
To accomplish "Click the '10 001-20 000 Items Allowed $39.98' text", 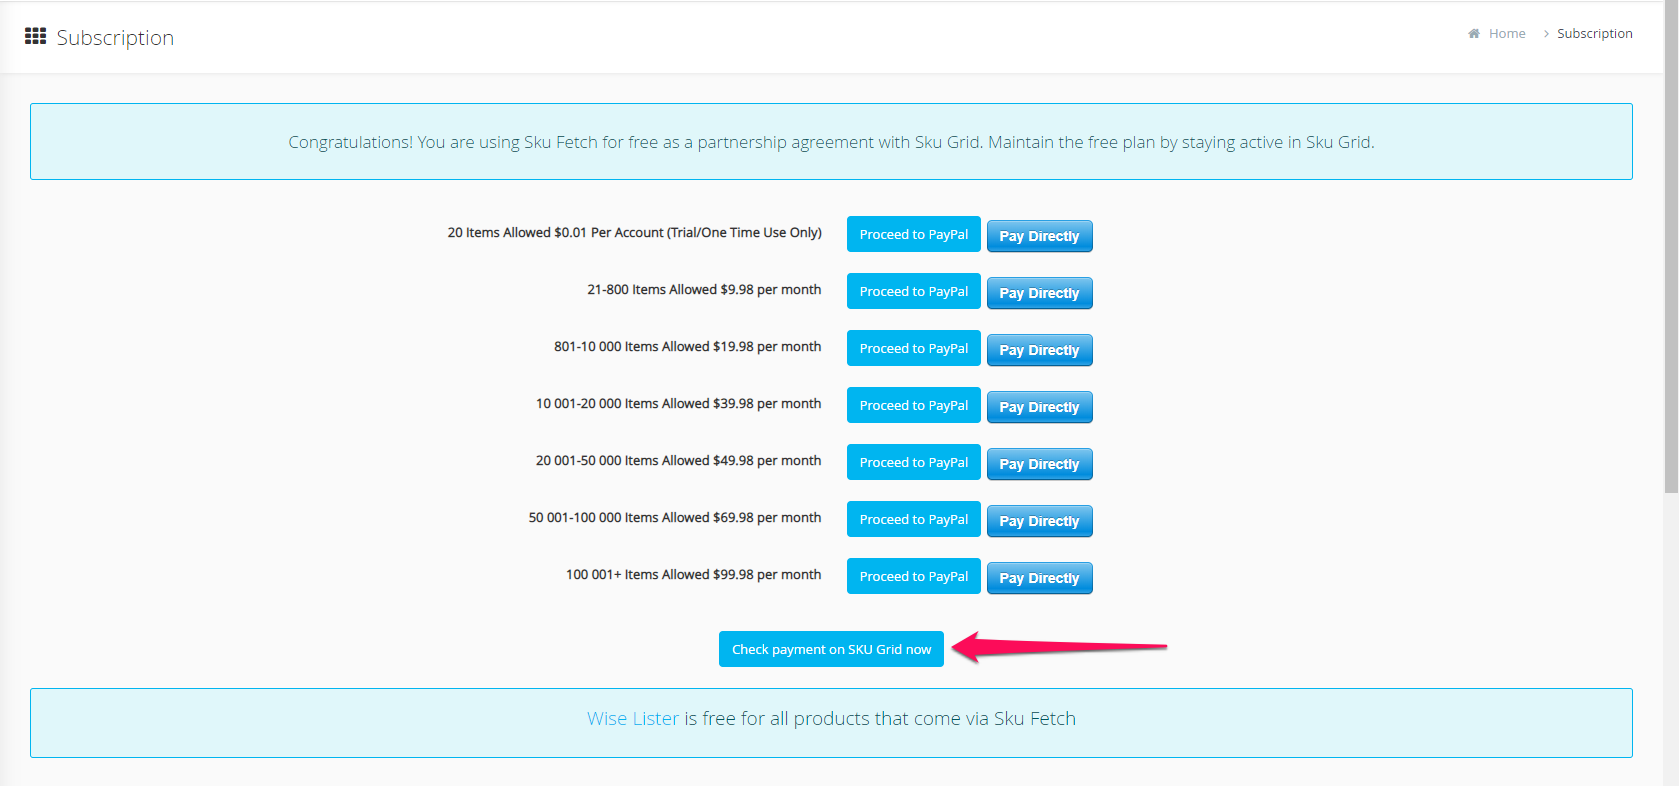I will tap(678, 403).
